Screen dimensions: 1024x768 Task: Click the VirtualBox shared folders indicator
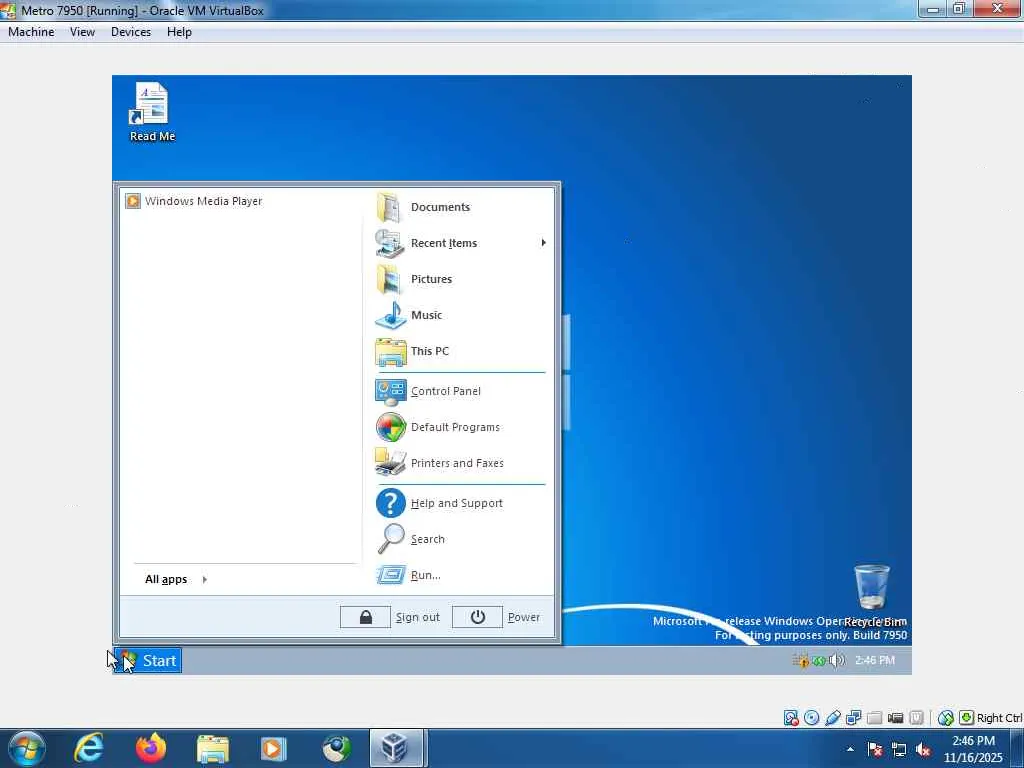(874, 718)
